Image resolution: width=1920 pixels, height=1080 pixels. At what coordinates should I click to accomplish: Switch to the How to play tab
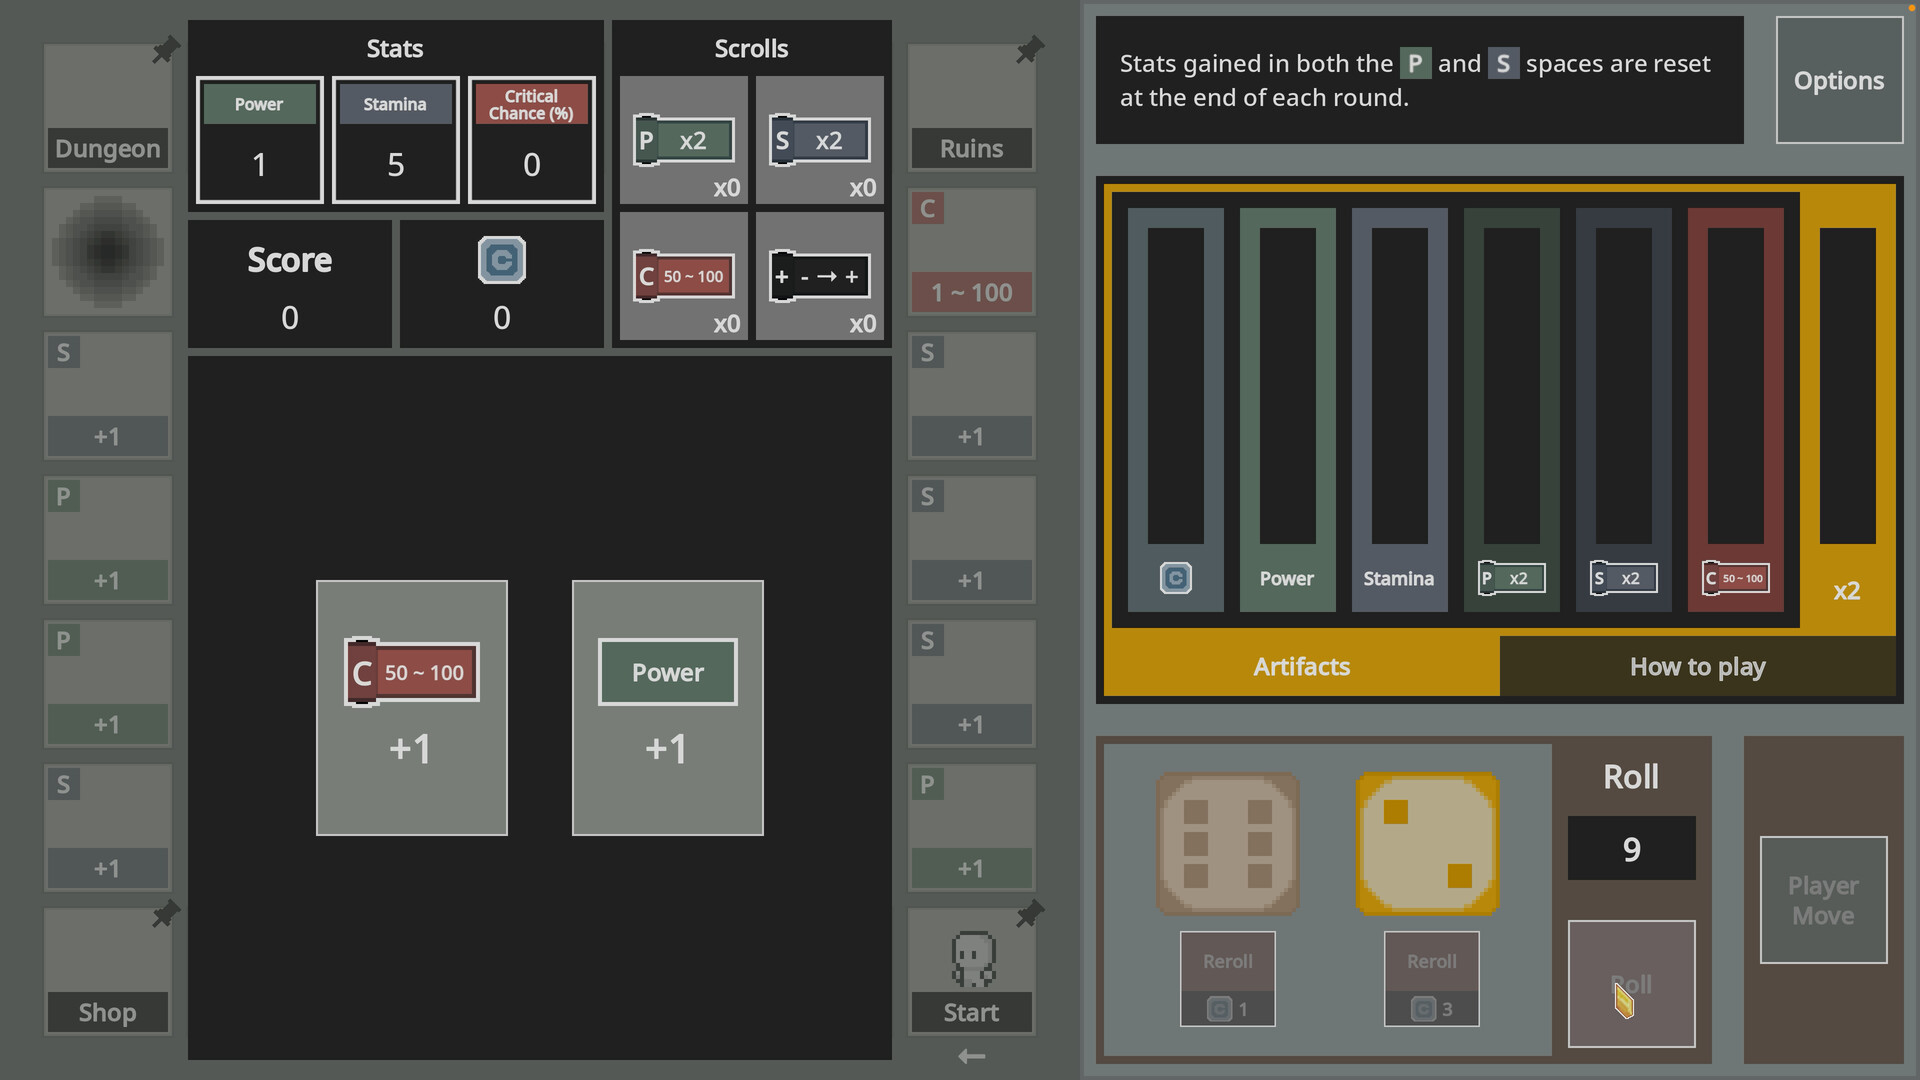[1697, 666]
